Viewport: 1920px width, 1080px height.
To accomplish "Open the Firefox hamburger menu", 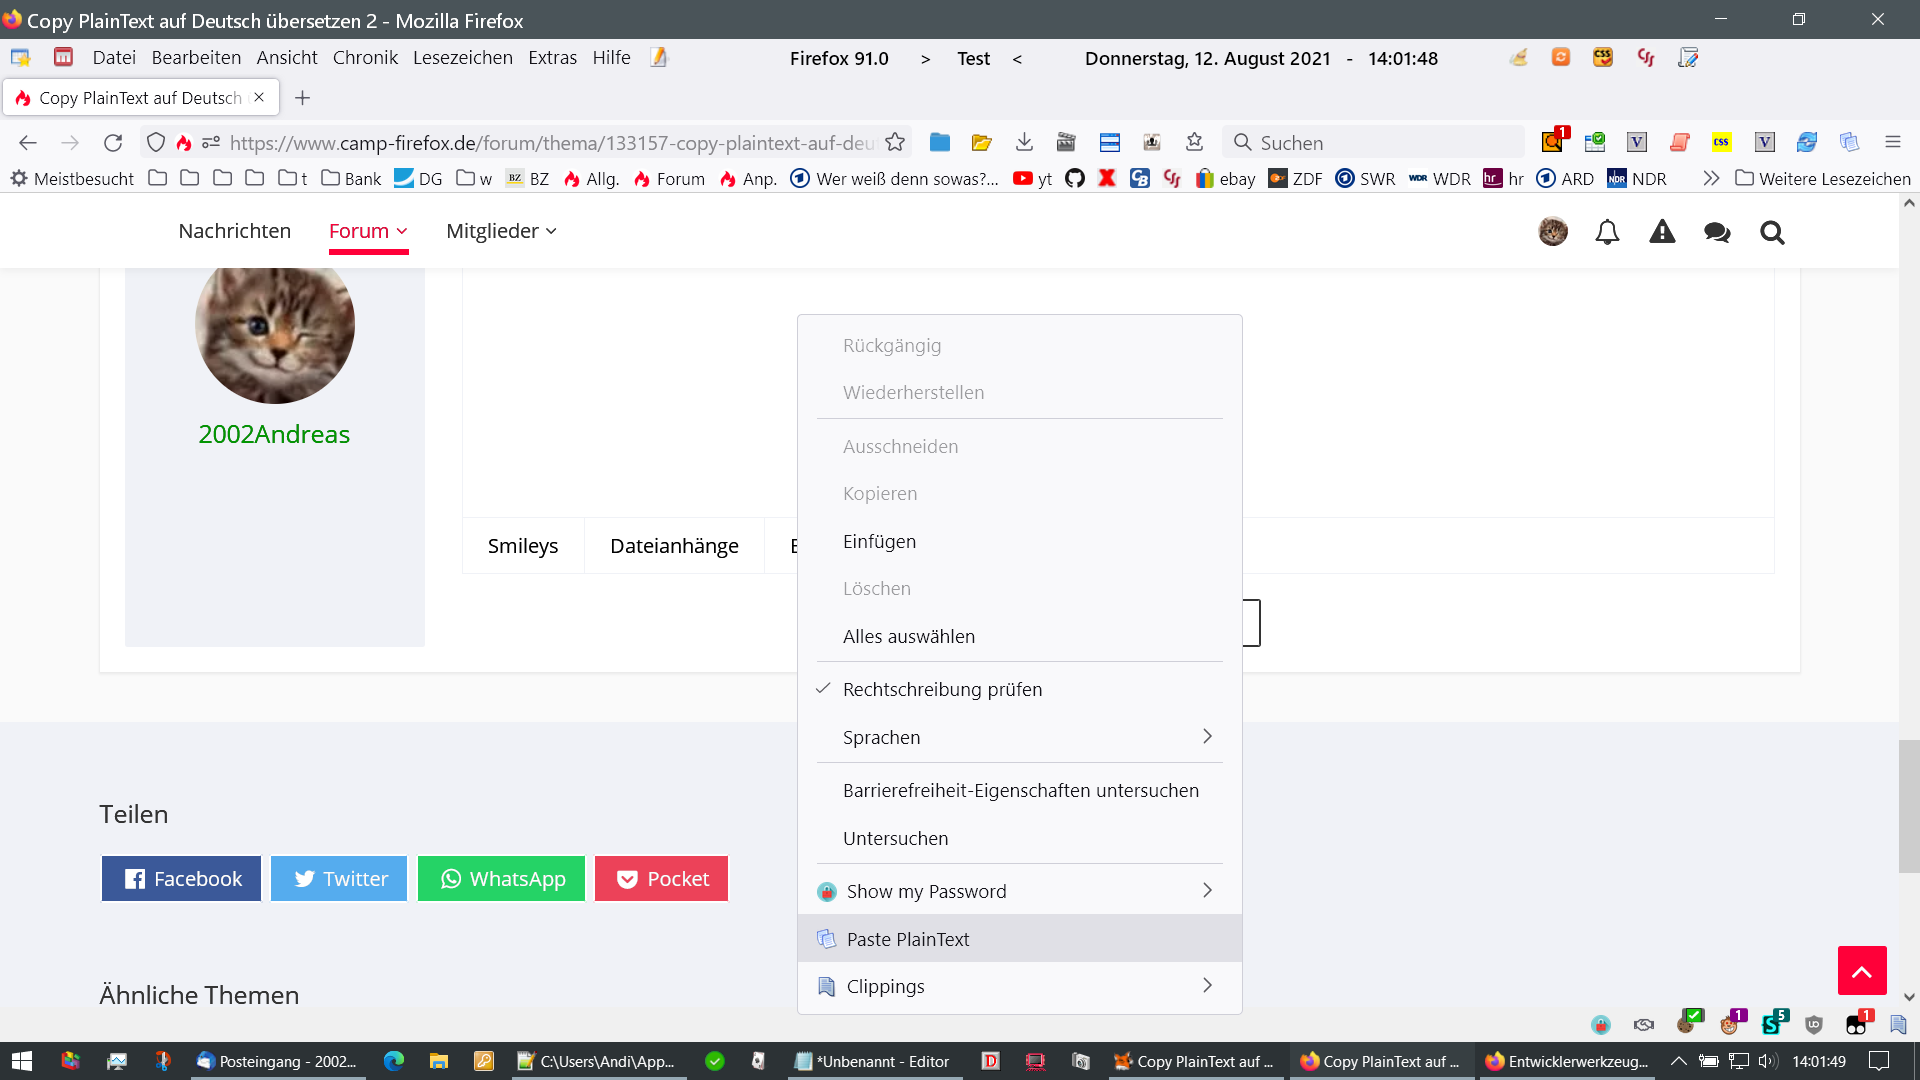I will click(x=1892, y=142).
